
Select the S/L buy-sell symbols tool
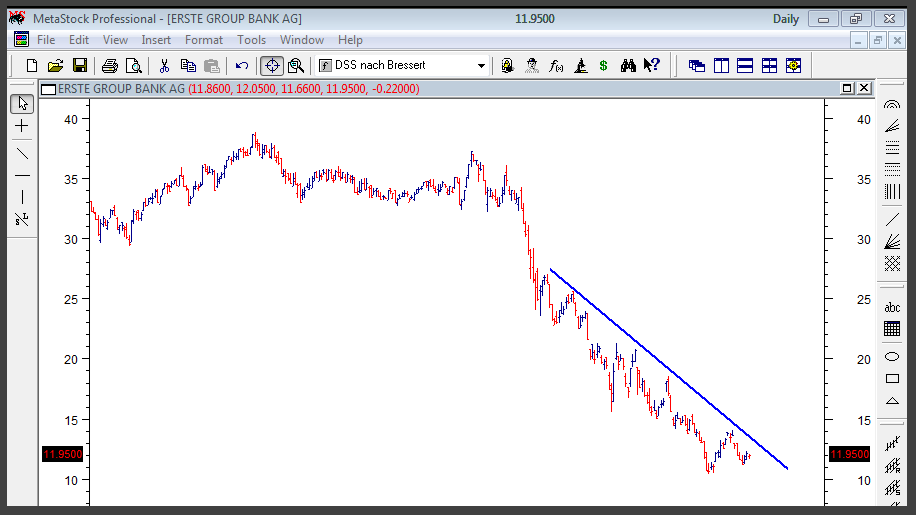pos(22,220)
